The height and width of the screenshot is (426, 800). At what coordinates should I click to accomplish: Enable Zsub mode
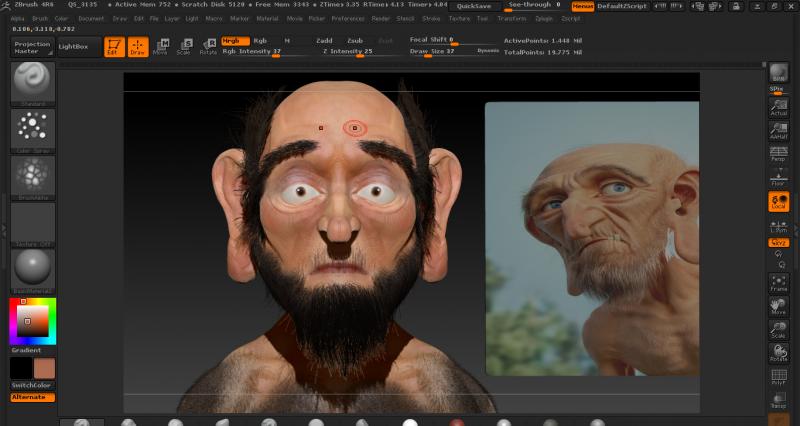coord(355,41)
